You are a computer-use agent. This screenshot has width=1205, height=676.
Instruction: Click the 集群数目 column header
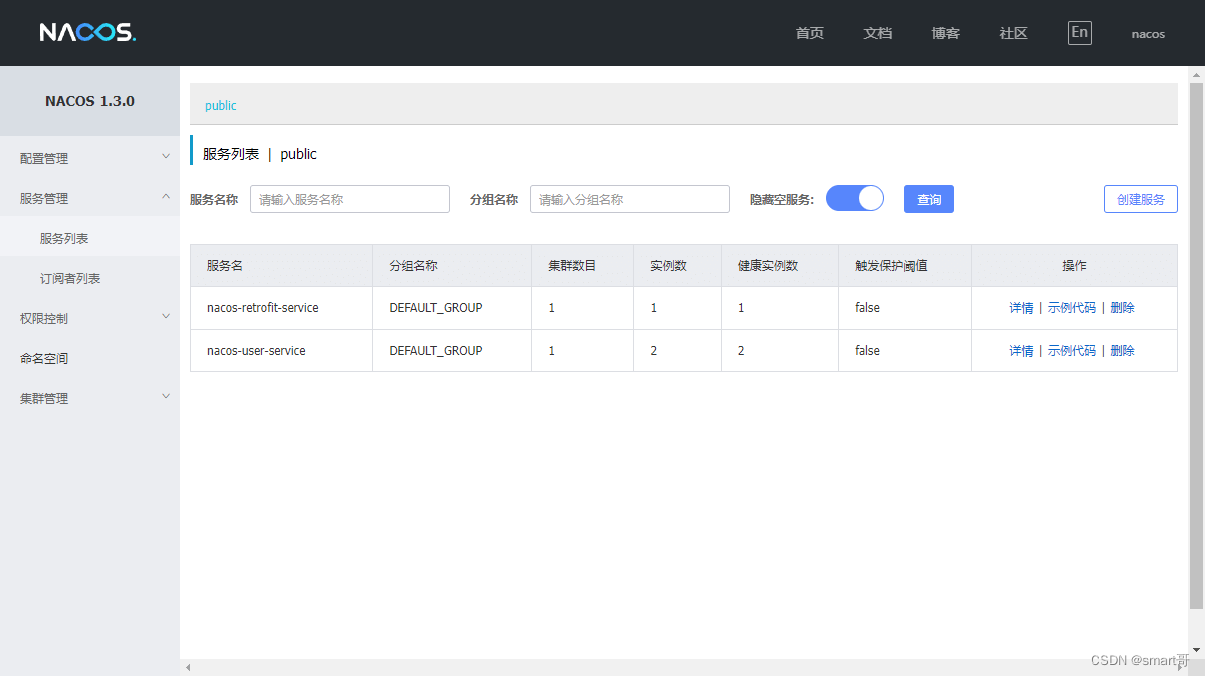[583, 266]
